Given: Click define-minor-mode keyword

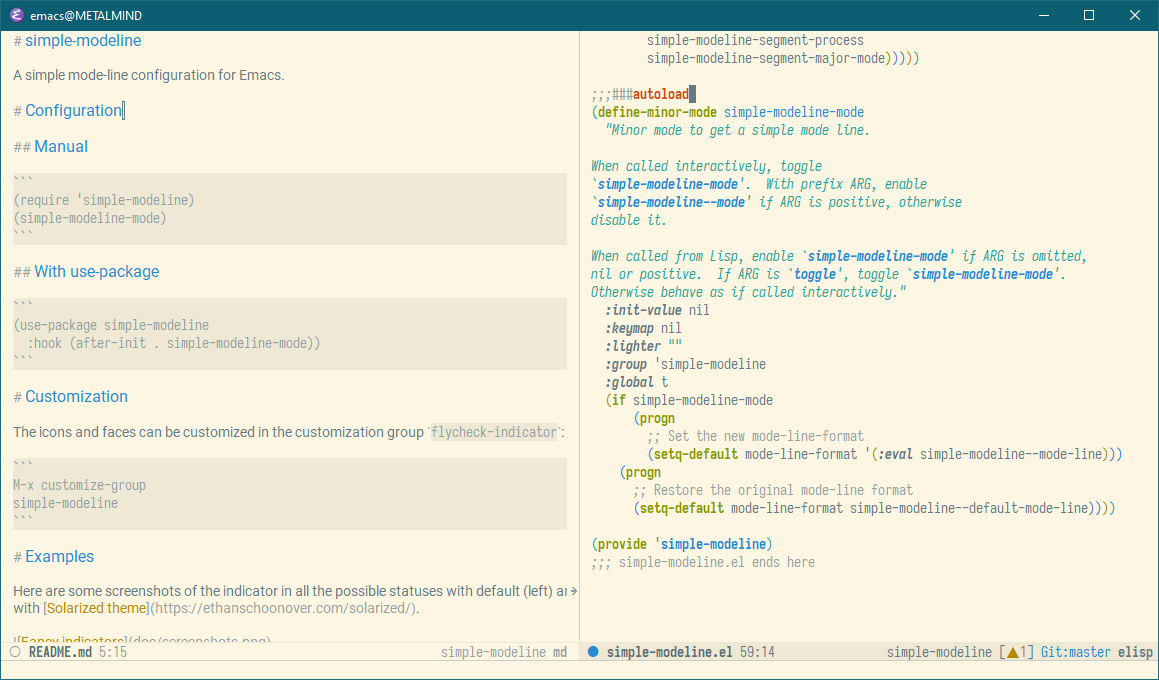Looking at the screenshot, I should point(657,112).
